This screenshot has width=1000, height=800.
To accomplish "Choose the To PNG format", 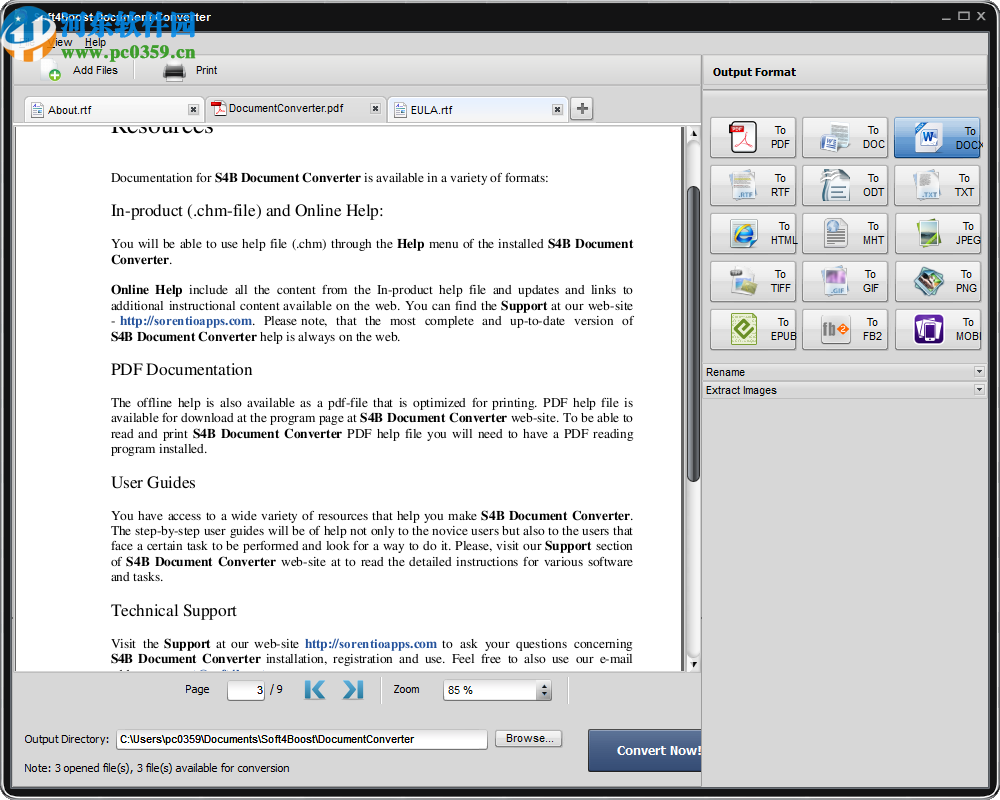I will point(937,281).
